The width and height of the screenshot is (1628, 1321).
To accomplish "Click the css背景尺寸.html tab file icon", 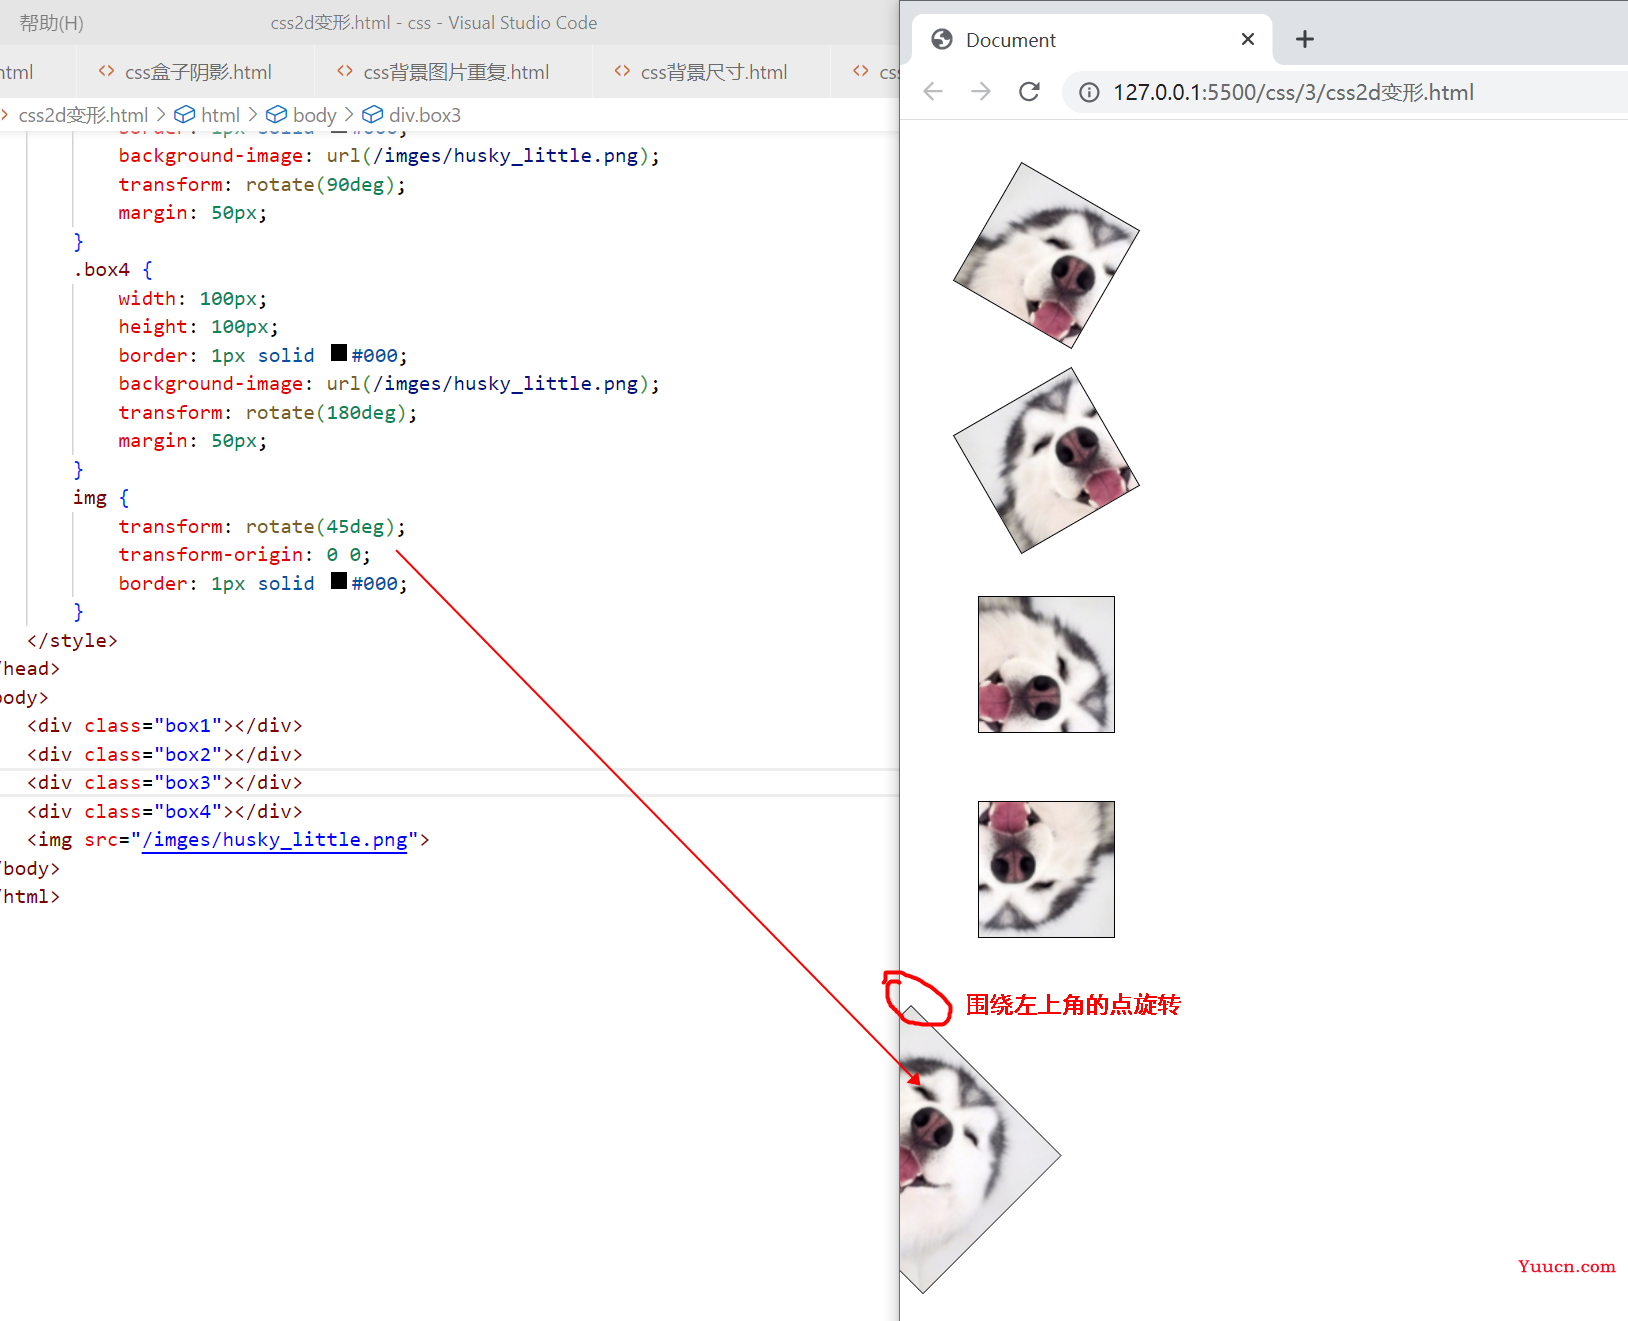I will point(622,71).
